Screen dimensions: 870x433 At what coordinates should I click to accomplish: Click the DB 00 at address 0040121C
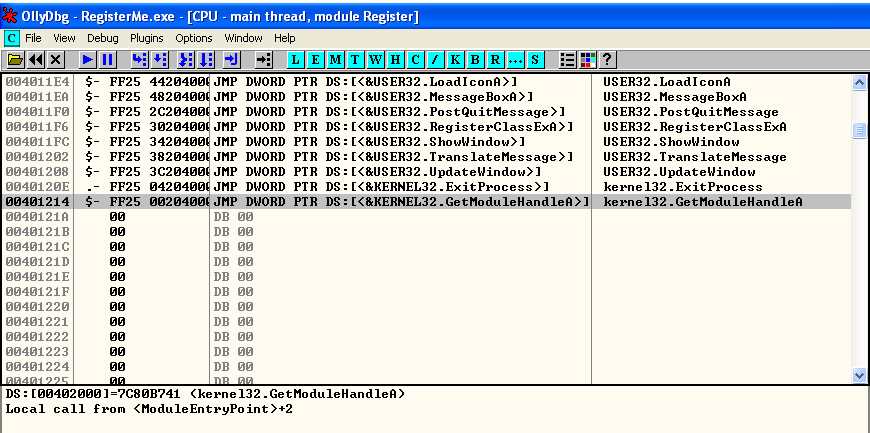[x=233, y=247]
